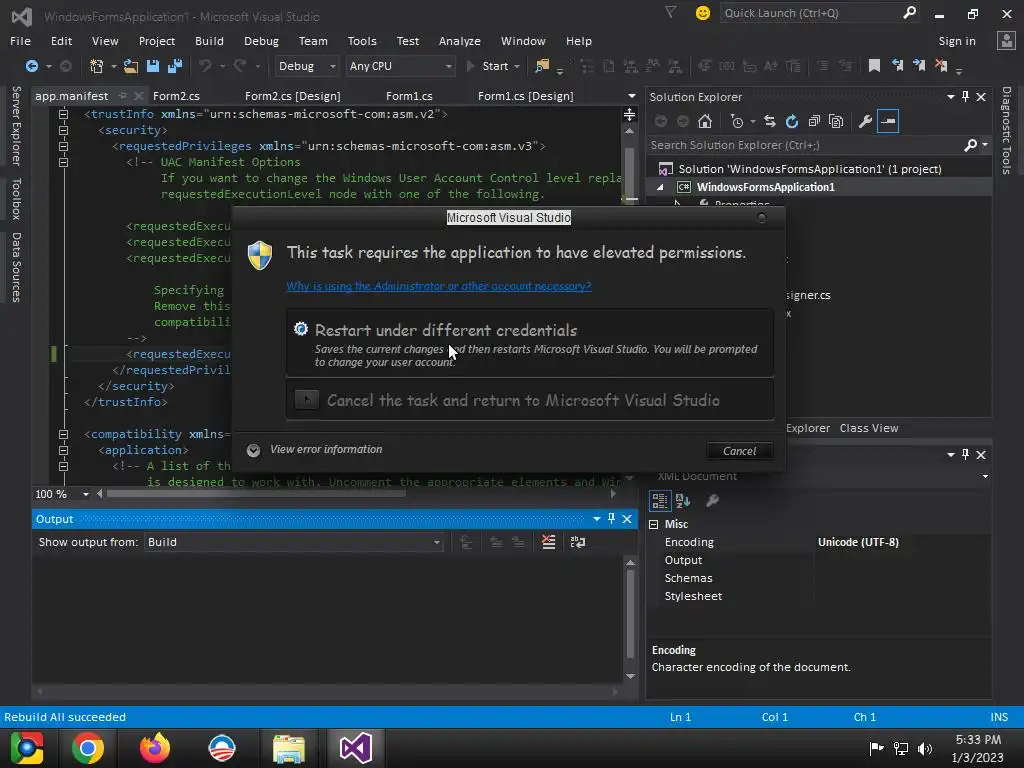Pin the Solution Explorer panel

coord(965,97)
